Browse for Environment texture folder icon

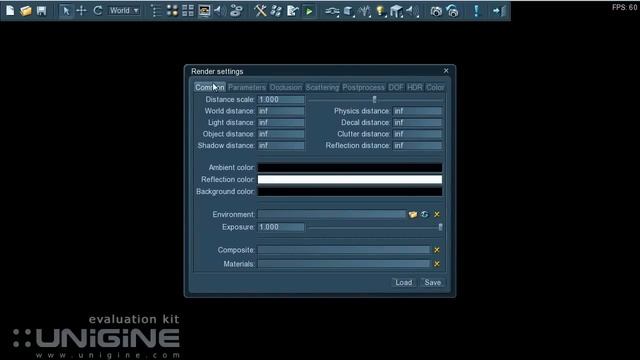[413, 214]
